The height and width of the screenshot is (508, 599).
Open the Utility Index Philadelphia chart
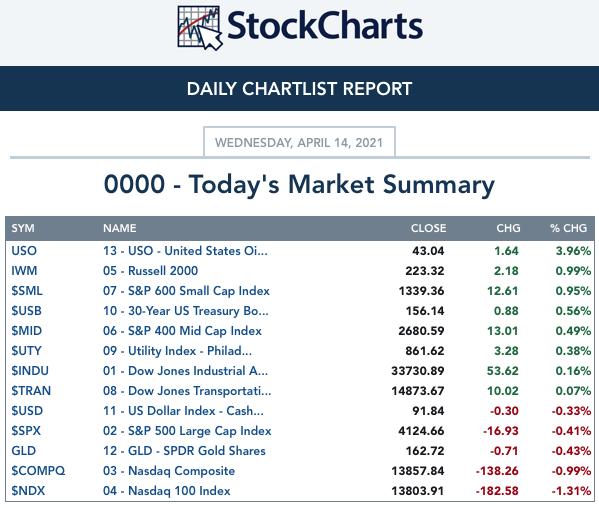coord(177,351)
